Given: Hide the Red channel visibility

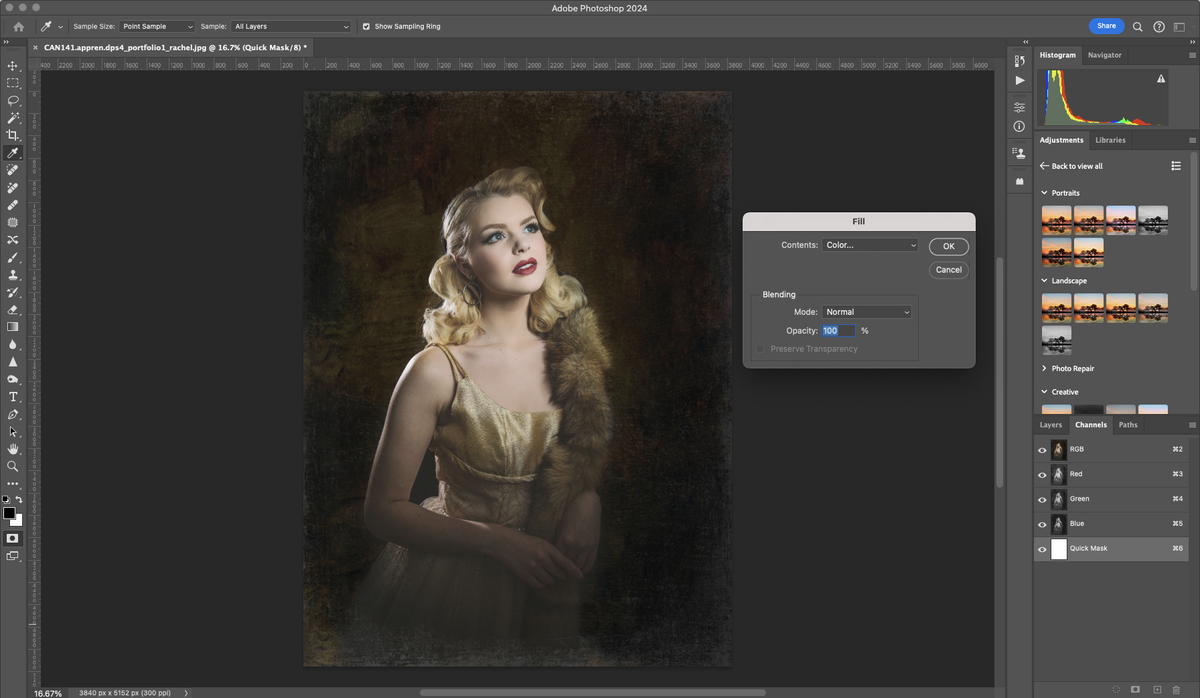Looking at the screenshot, I should coord(1042,474).
